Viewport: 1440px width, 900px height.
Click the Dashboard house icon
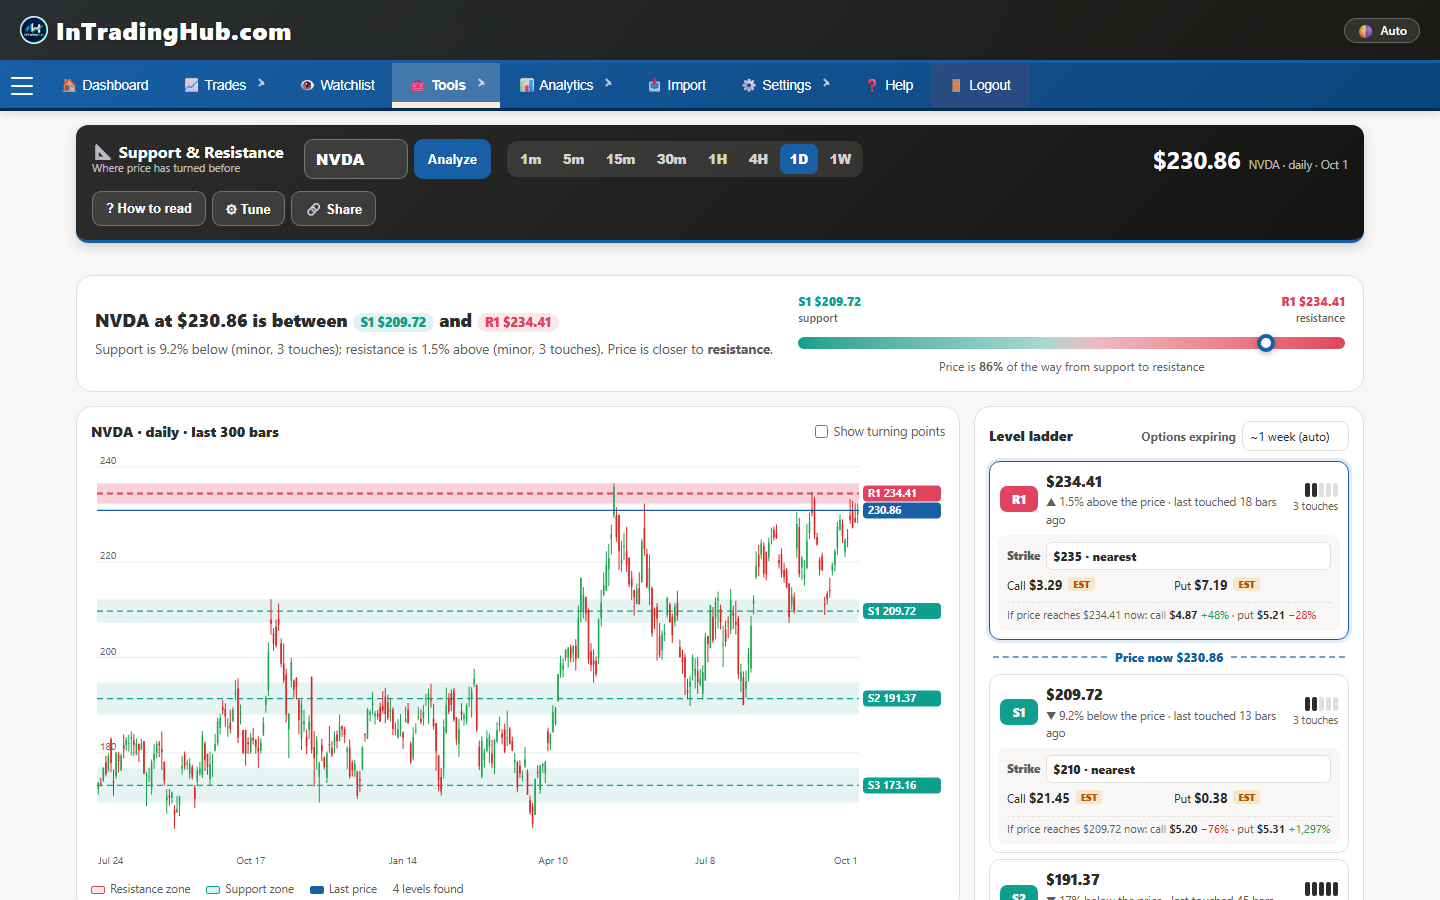coord(69,85)
